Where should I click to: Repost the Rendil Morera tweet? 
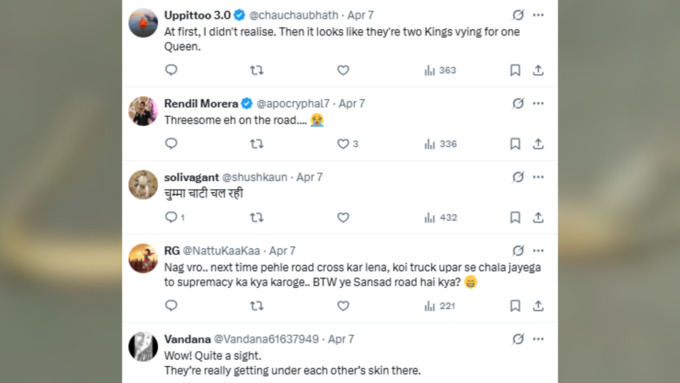(257, 144)
